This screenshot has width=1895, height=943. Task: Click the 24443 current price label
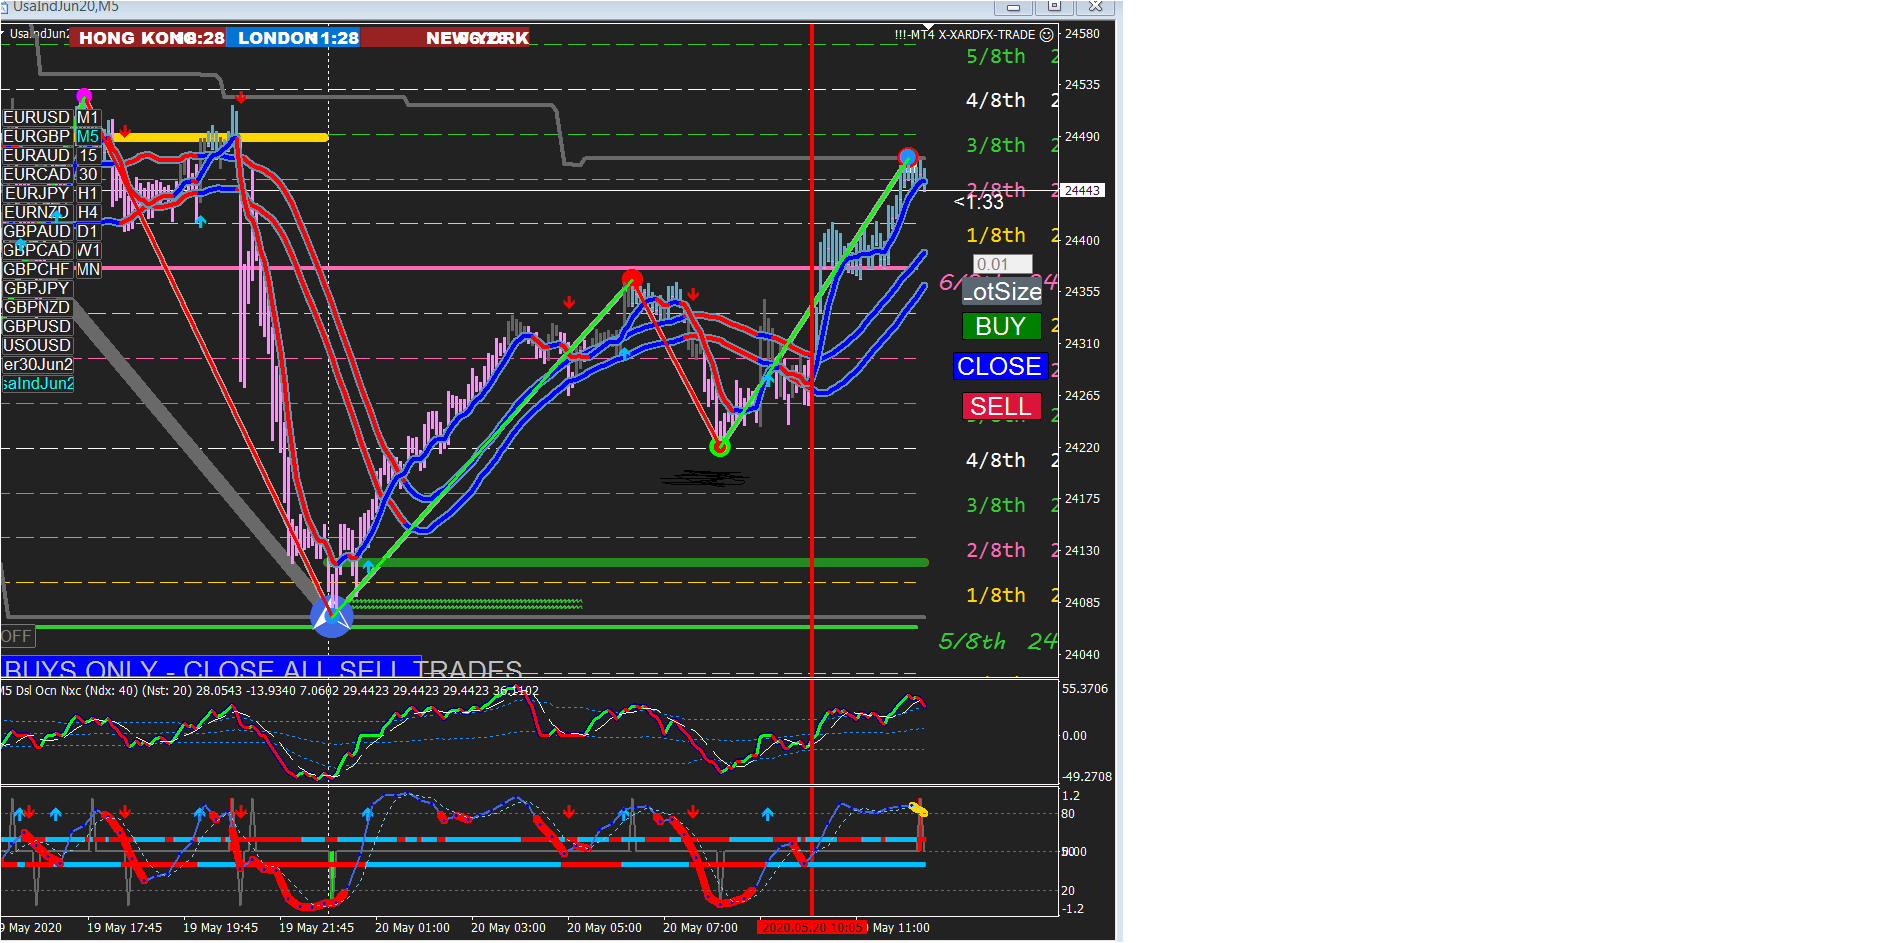(x=1082, y=190)
